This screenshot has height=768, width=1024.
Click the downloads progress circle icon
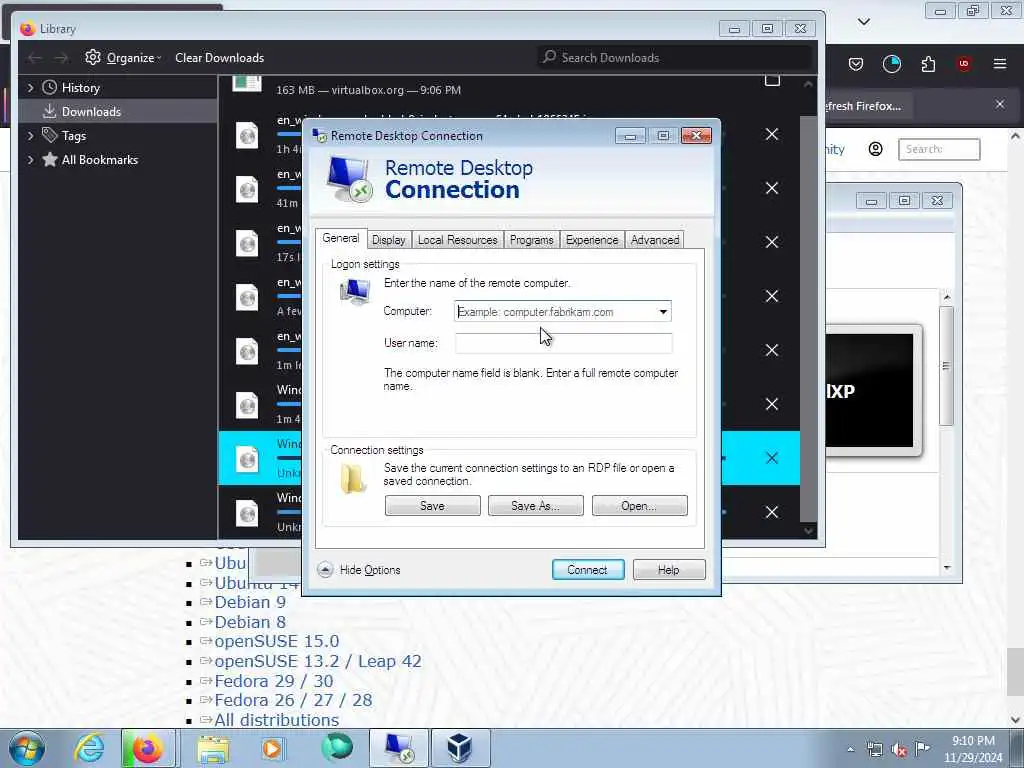coord(891,64)
